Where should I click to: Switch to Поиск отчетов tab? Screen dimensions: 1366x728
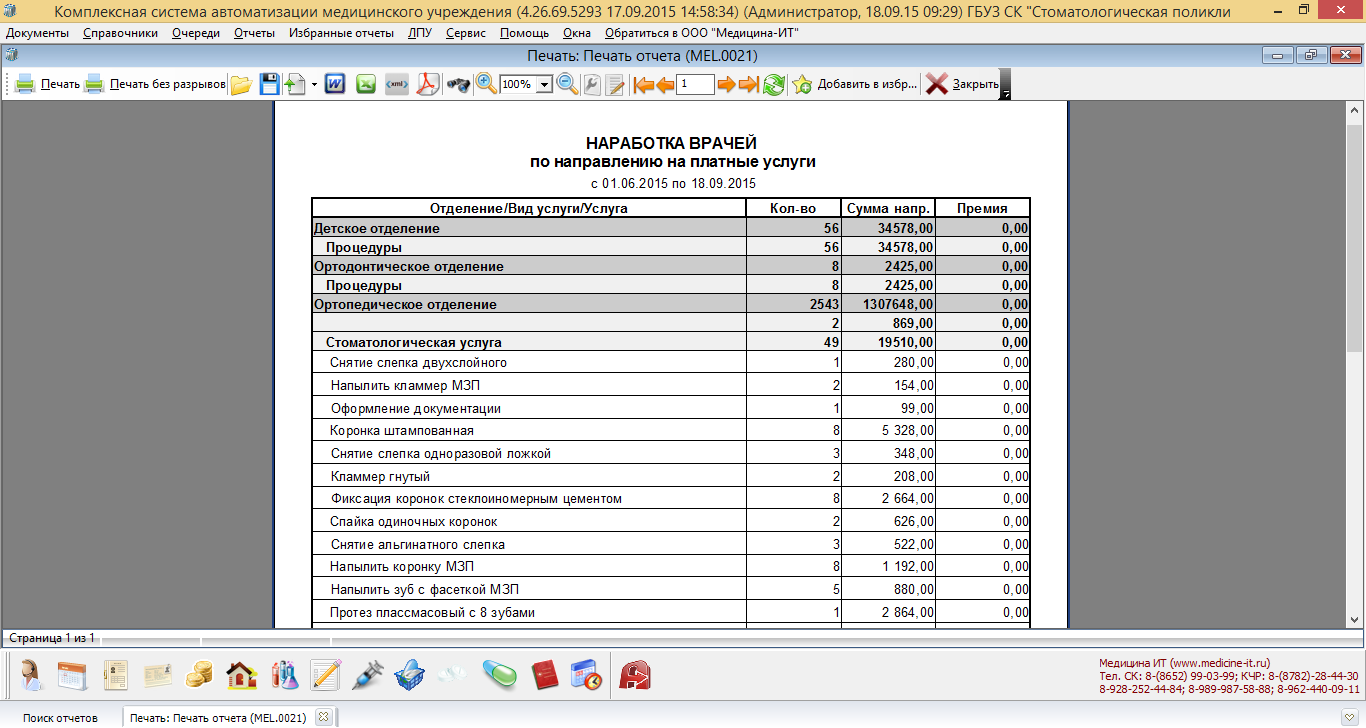pos(61,718)
